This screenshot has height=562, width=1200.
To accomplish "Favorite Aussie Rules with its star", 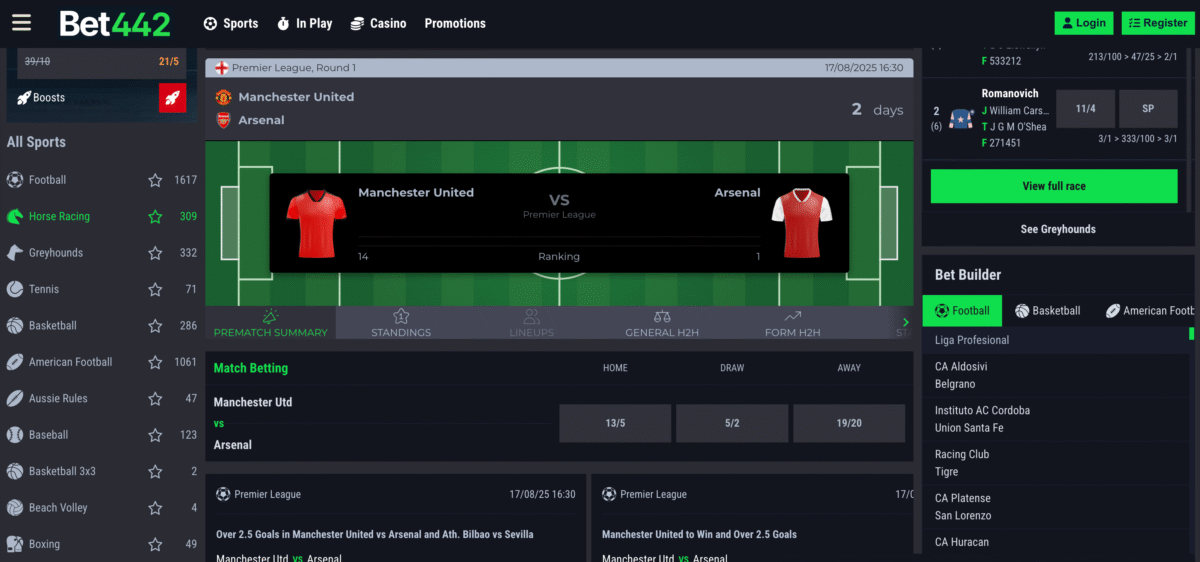I will click(155, 398).
